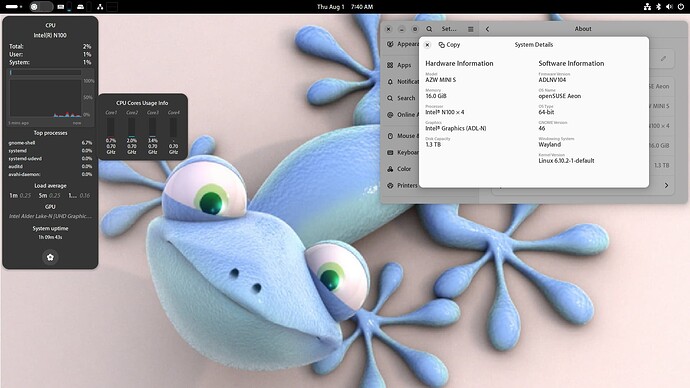Screen dimensions: 690x388
Task: Open the Settings hamburger menu
Action: point(470,29)
